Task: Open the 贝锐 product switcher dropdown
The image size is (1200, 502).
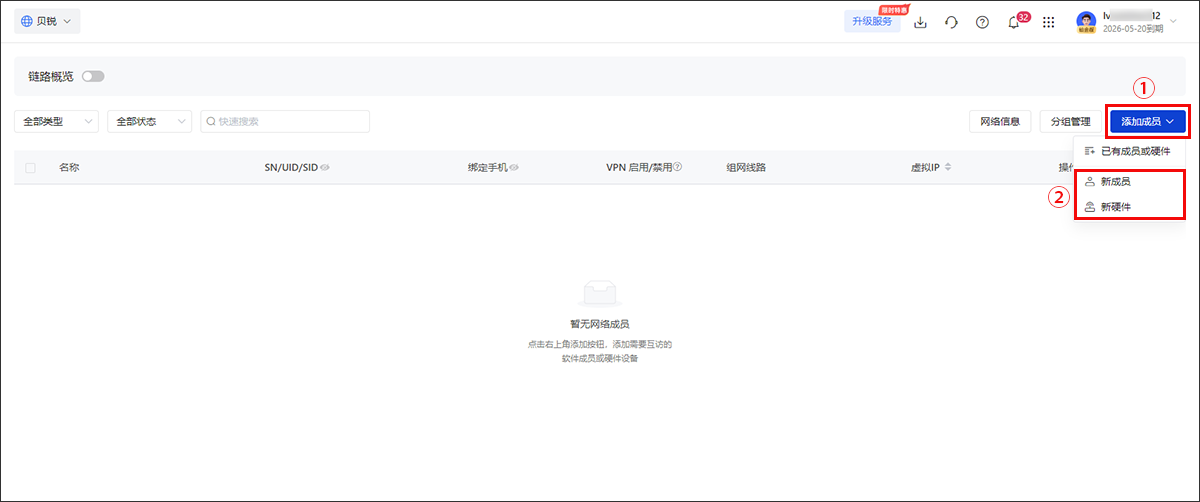Action: pyautogui.click(x=47, y=21)
